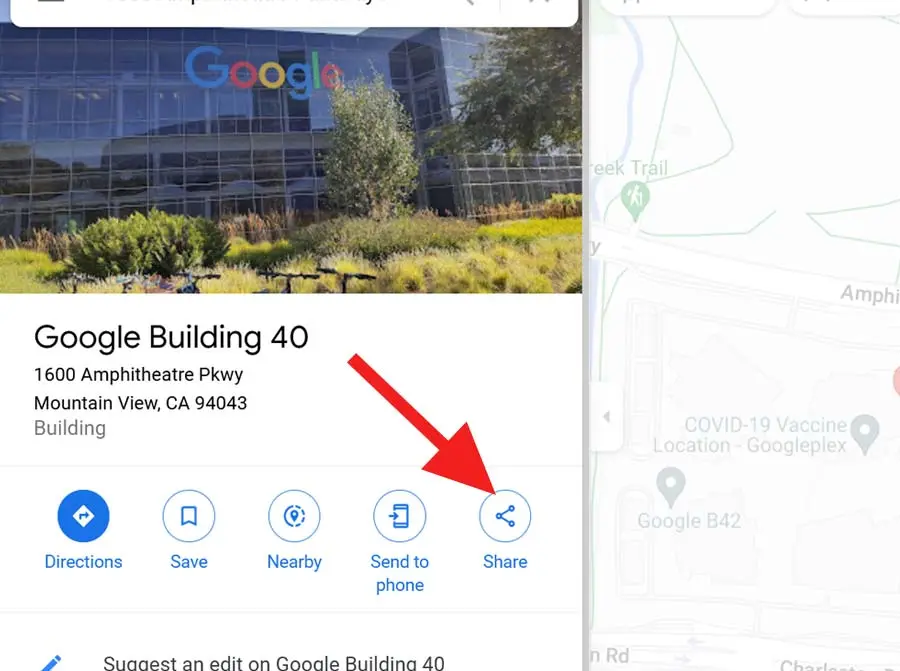Click the blue Directions icon
The height and width of the screenshot is (671, 900).
pos(83,515)
